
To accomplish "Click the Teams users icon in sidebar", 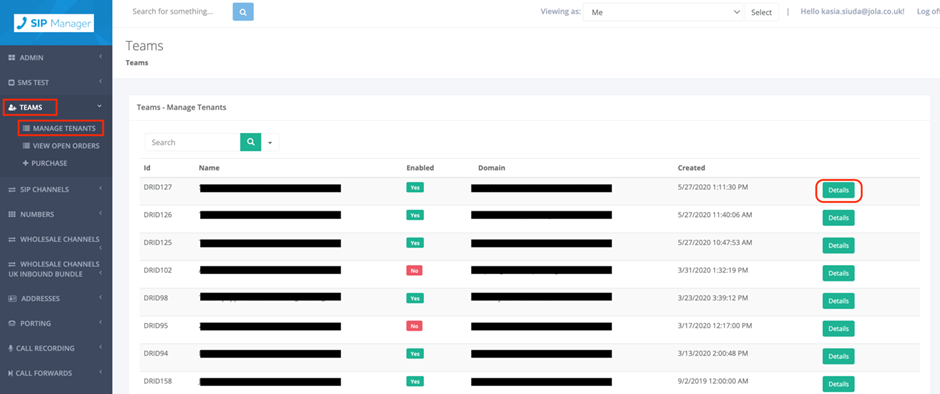I will (12, 107).
